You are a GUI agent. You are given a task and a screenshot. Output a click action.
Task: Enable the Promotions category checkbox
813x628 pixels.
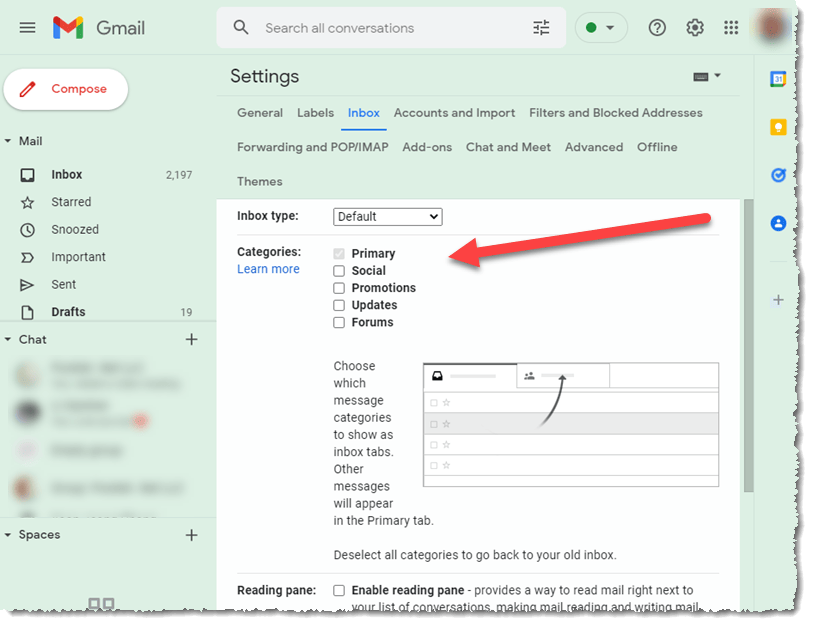pos(339,288)
